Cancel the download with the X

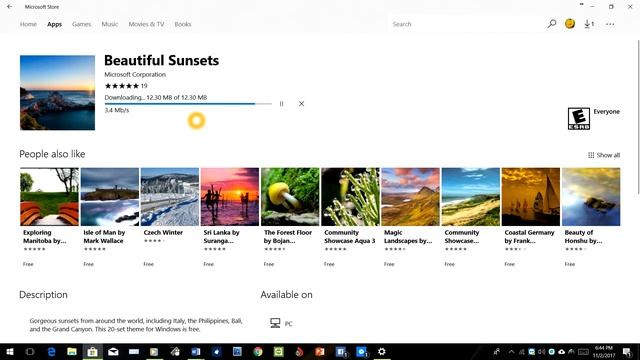pyautogui.click(x=301, y=104)
